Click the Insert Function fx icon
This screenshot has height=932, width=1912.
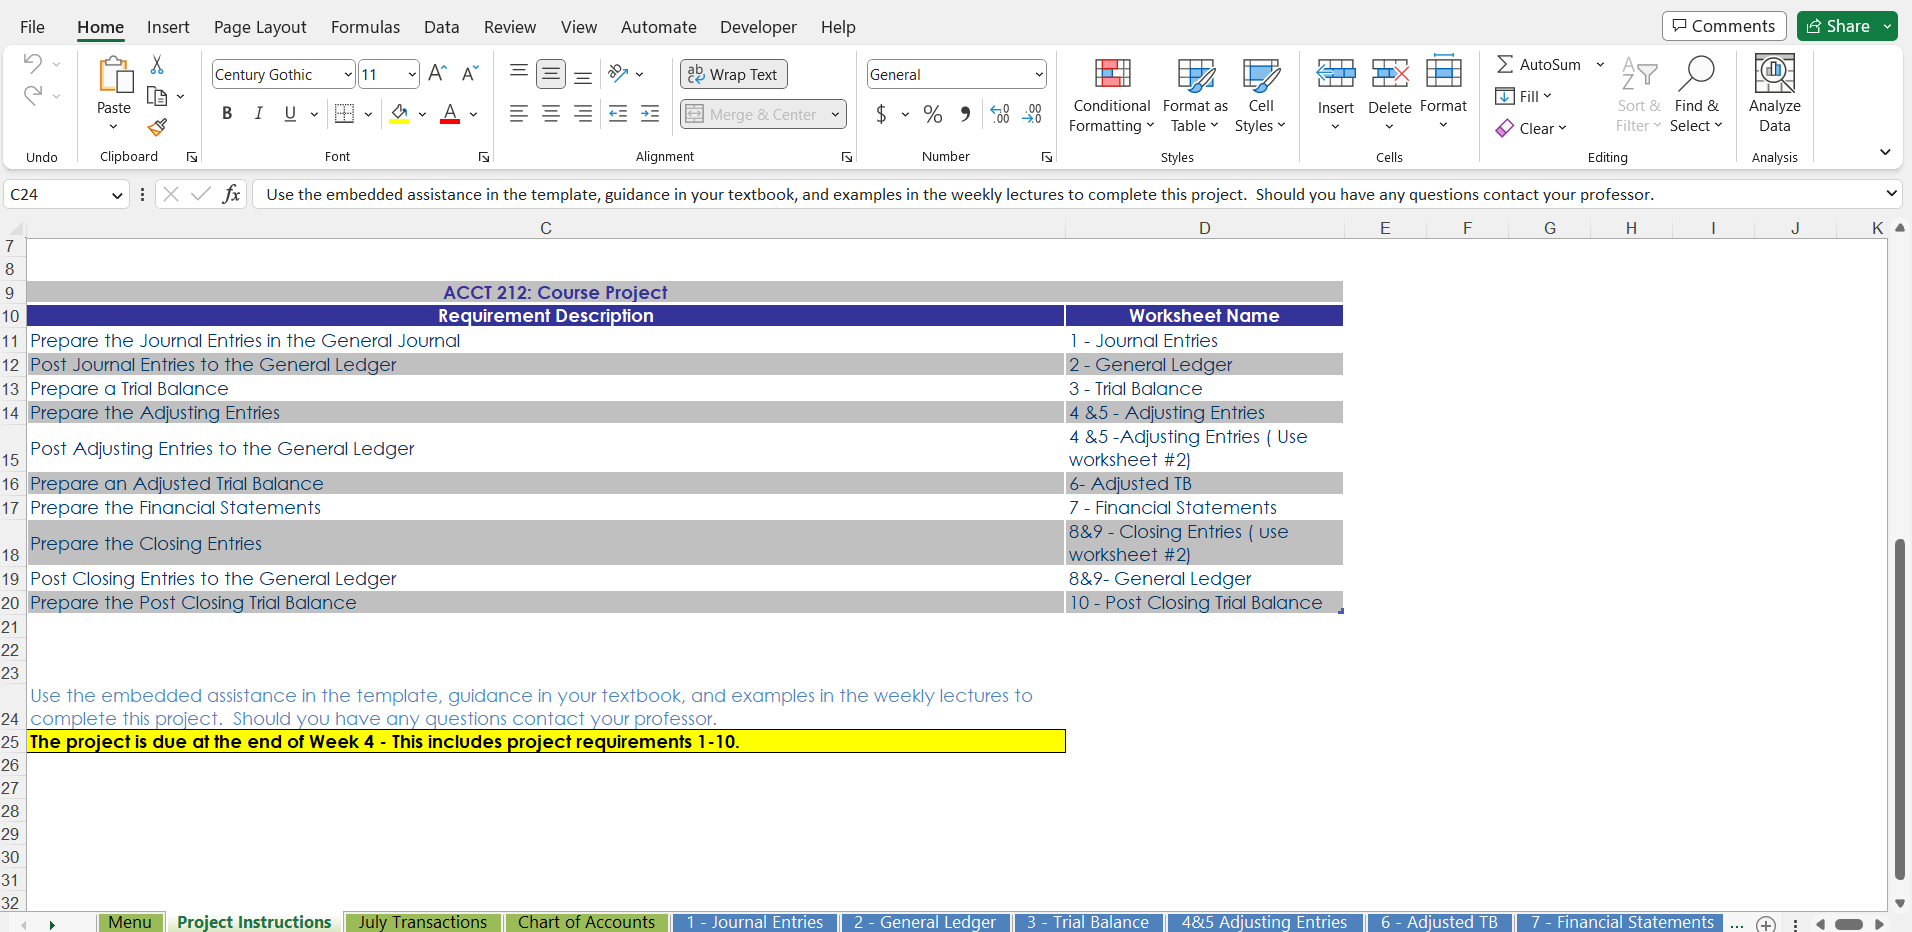[231, 194]
